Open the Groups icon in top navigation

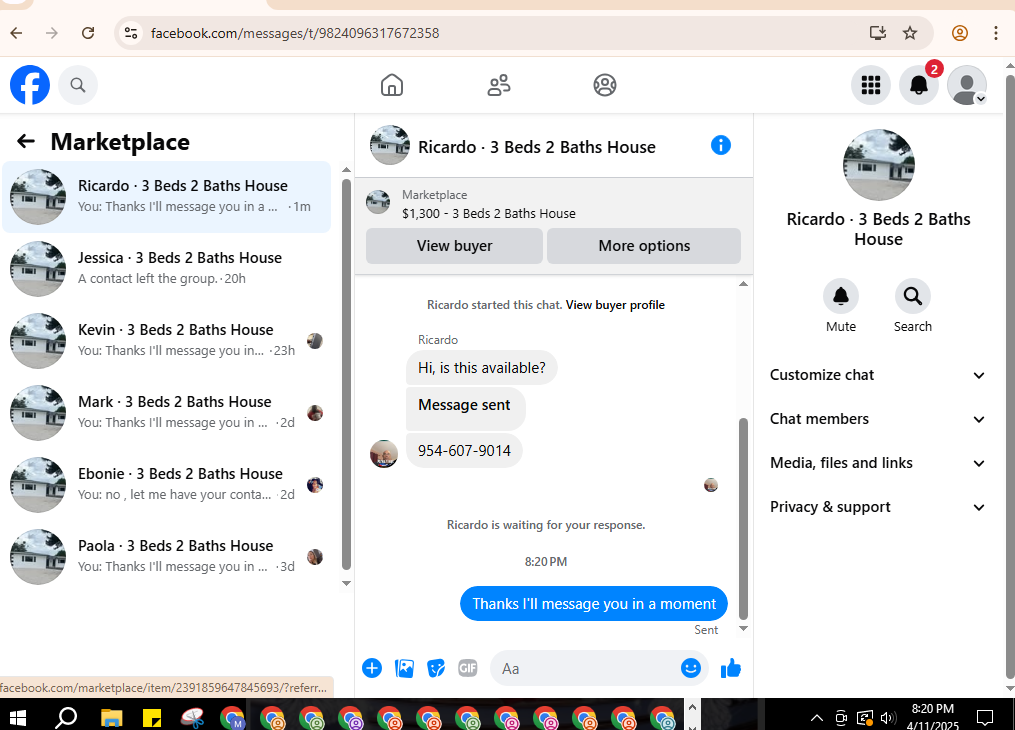(605, 85)
